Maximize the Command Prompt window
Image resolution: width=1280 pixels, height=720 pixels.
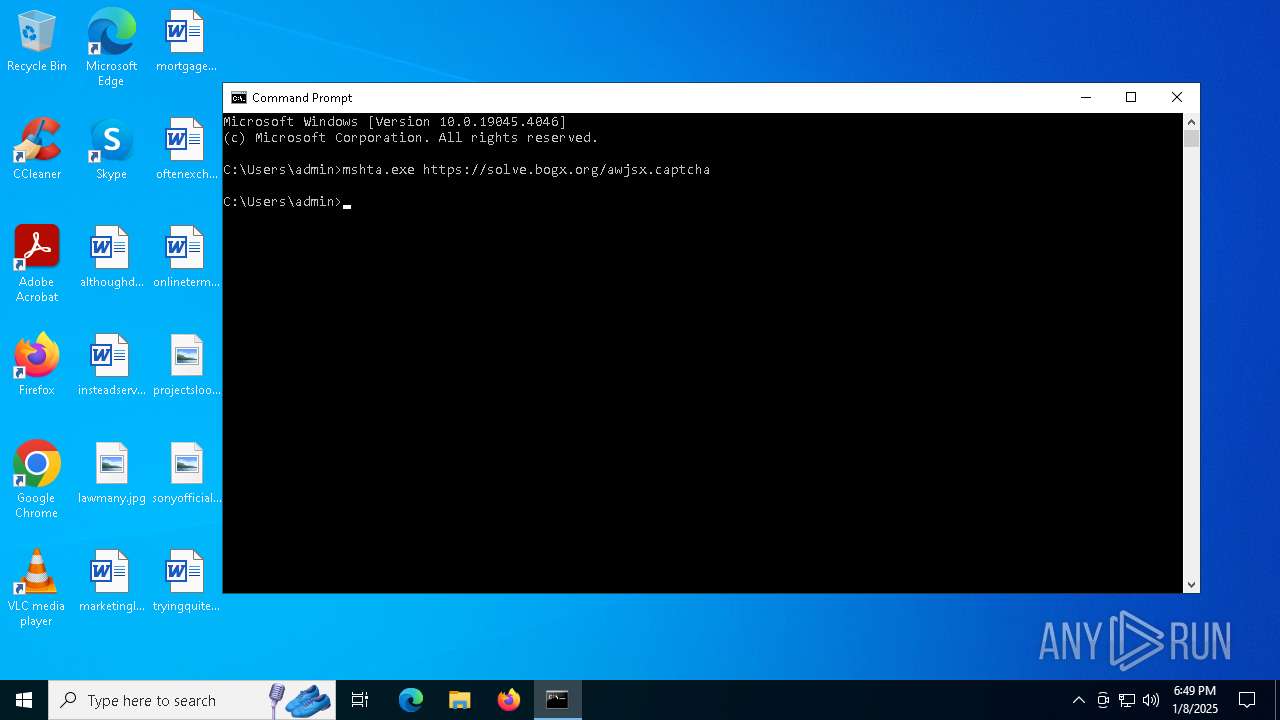[1131, 98]
